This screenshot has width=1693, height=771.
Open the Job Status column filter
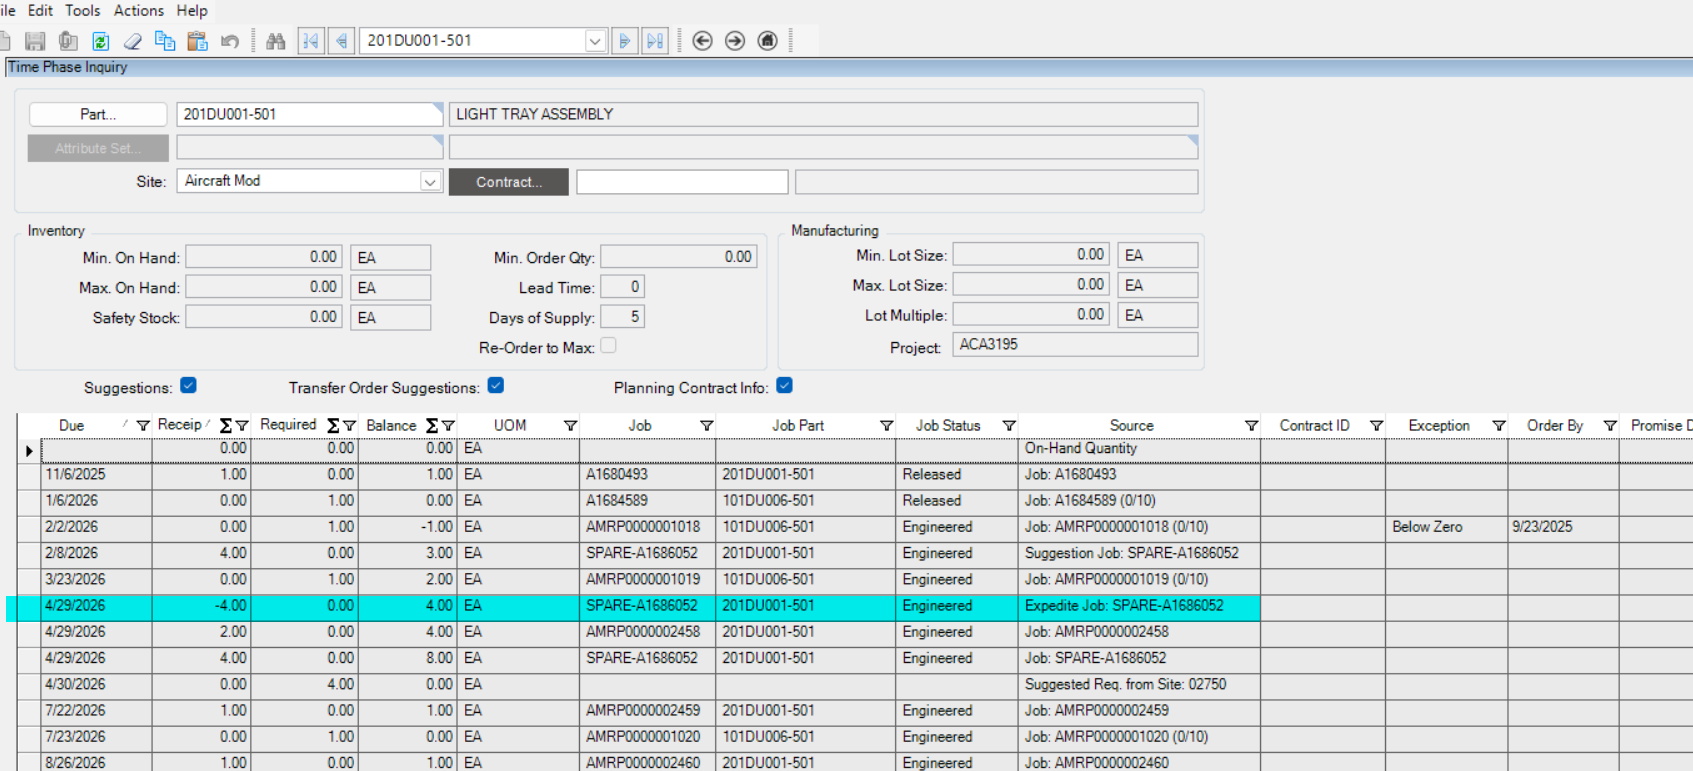pyautogui.click(x=1009, y=426)
